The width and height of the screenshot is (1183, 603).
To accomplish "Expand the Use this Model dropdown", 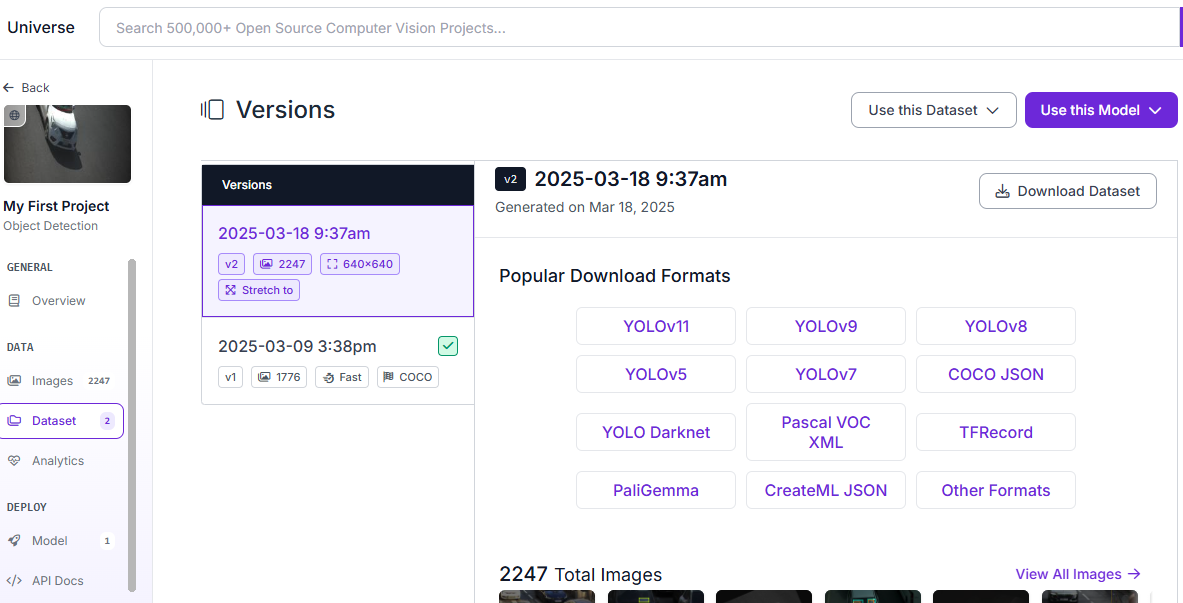I will 1101,110.
